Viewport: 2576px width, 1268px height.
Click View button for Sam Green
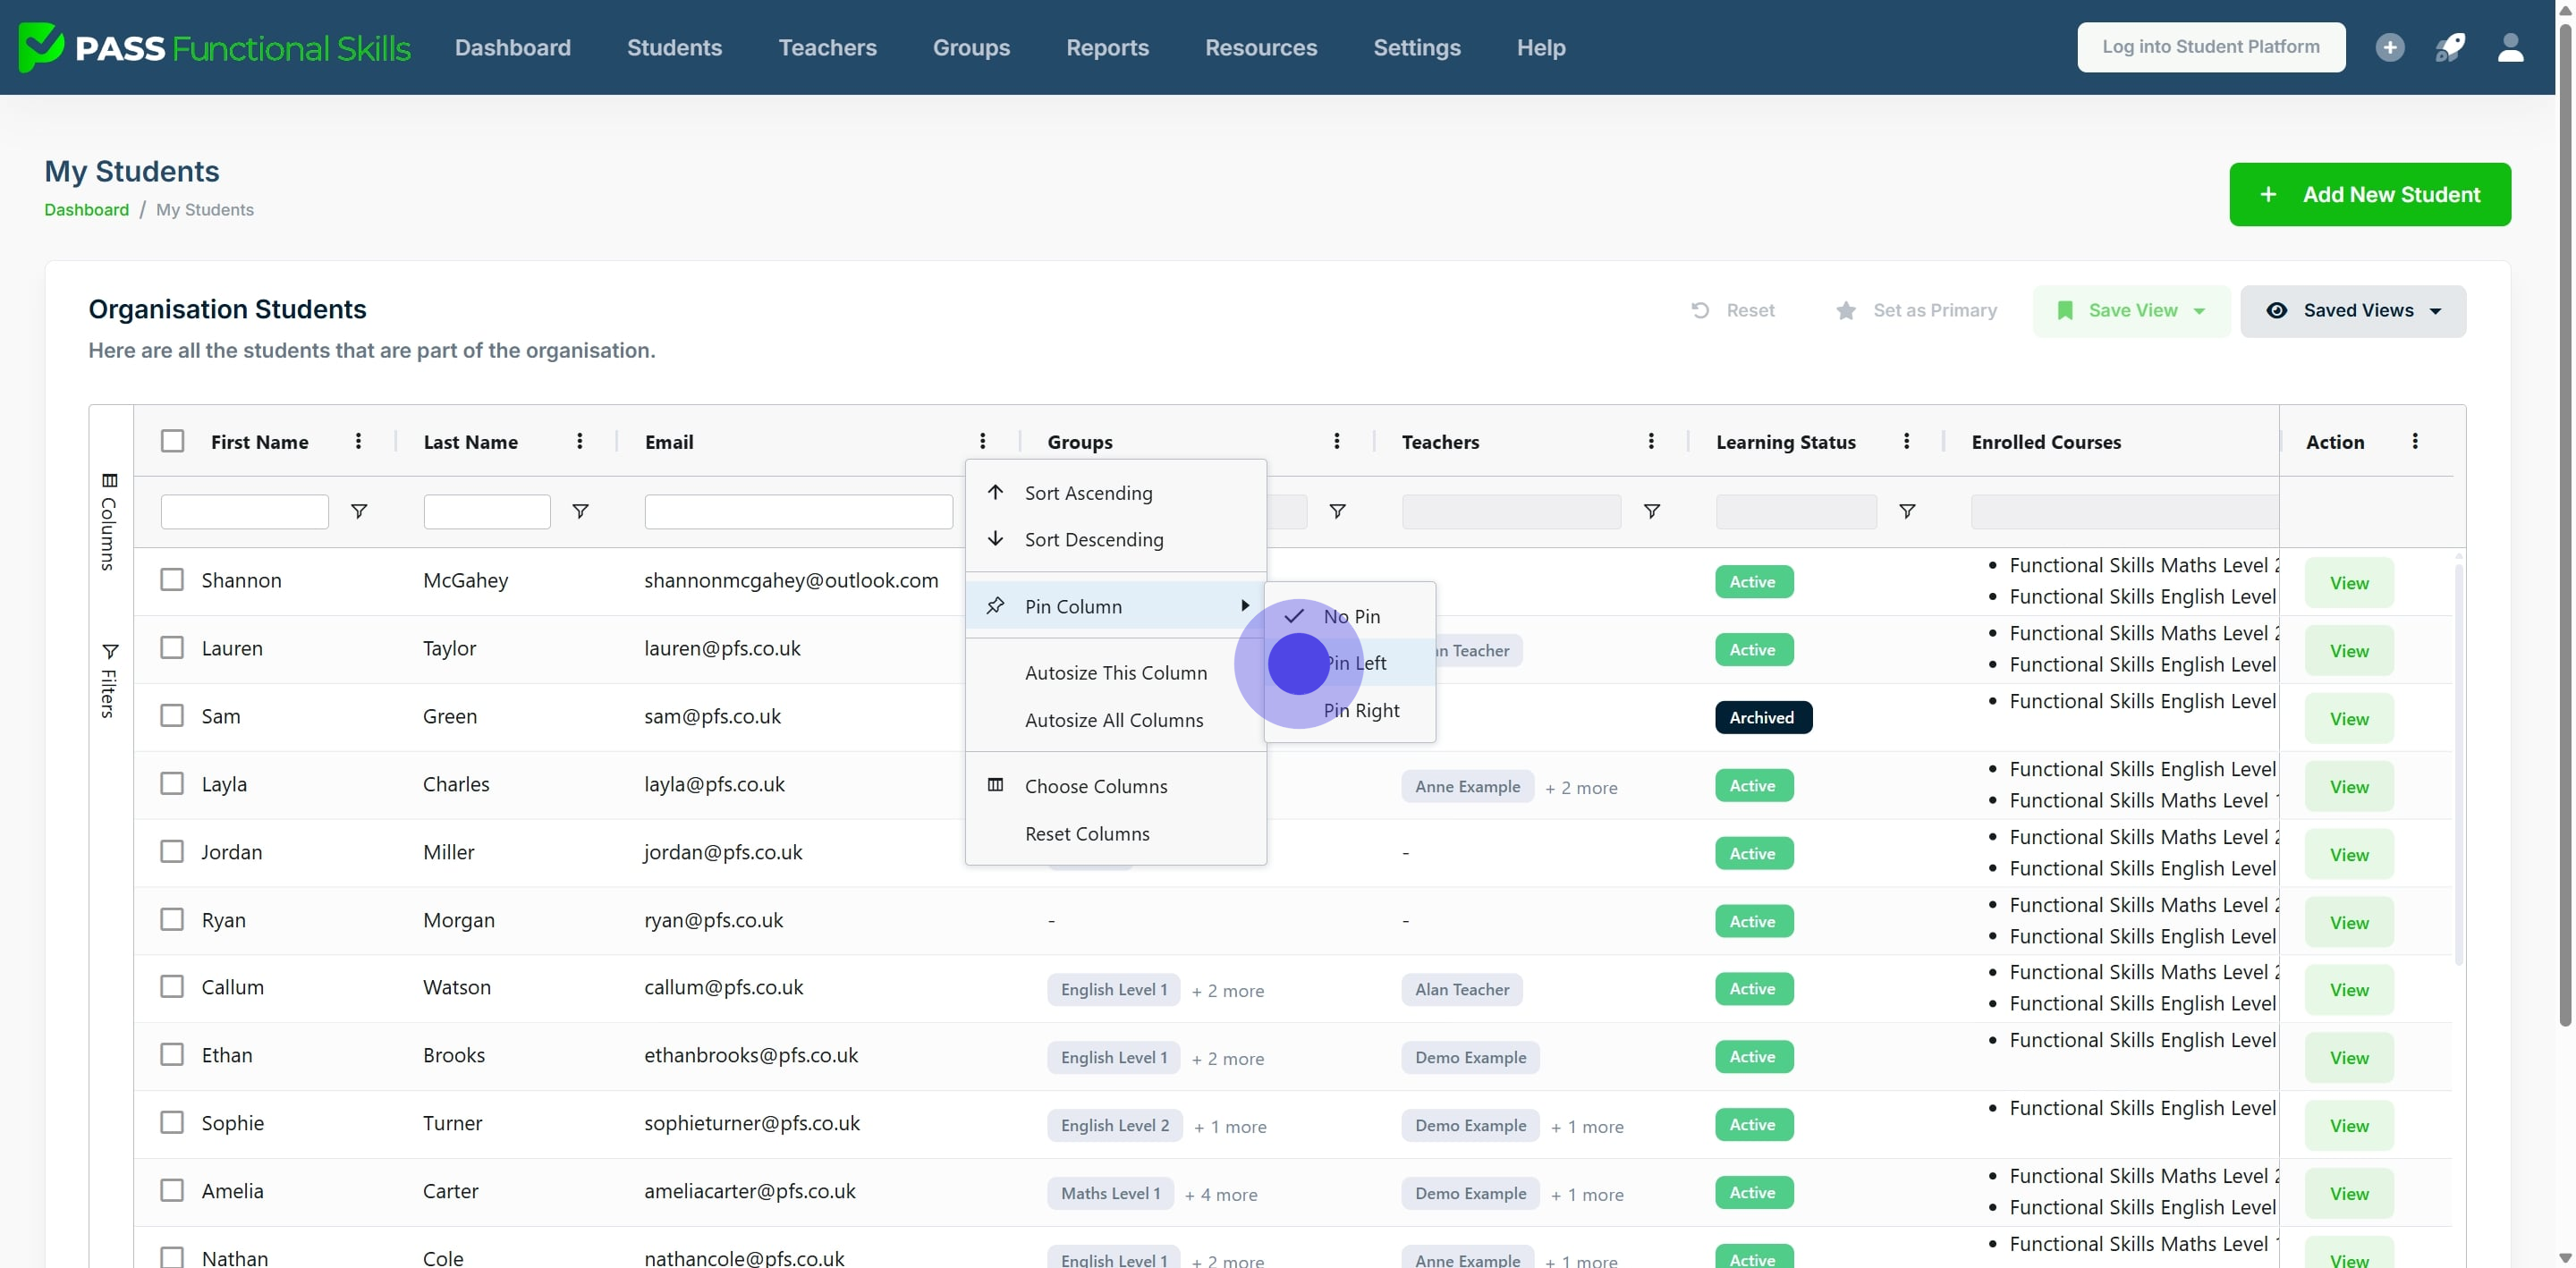coord(2348,719)
